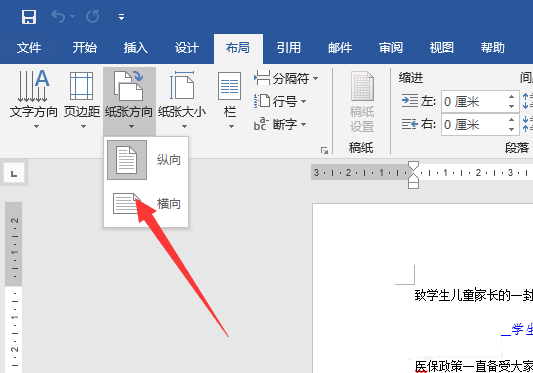Open the 帮助 ribbon tab

click(x=493, y=48)
